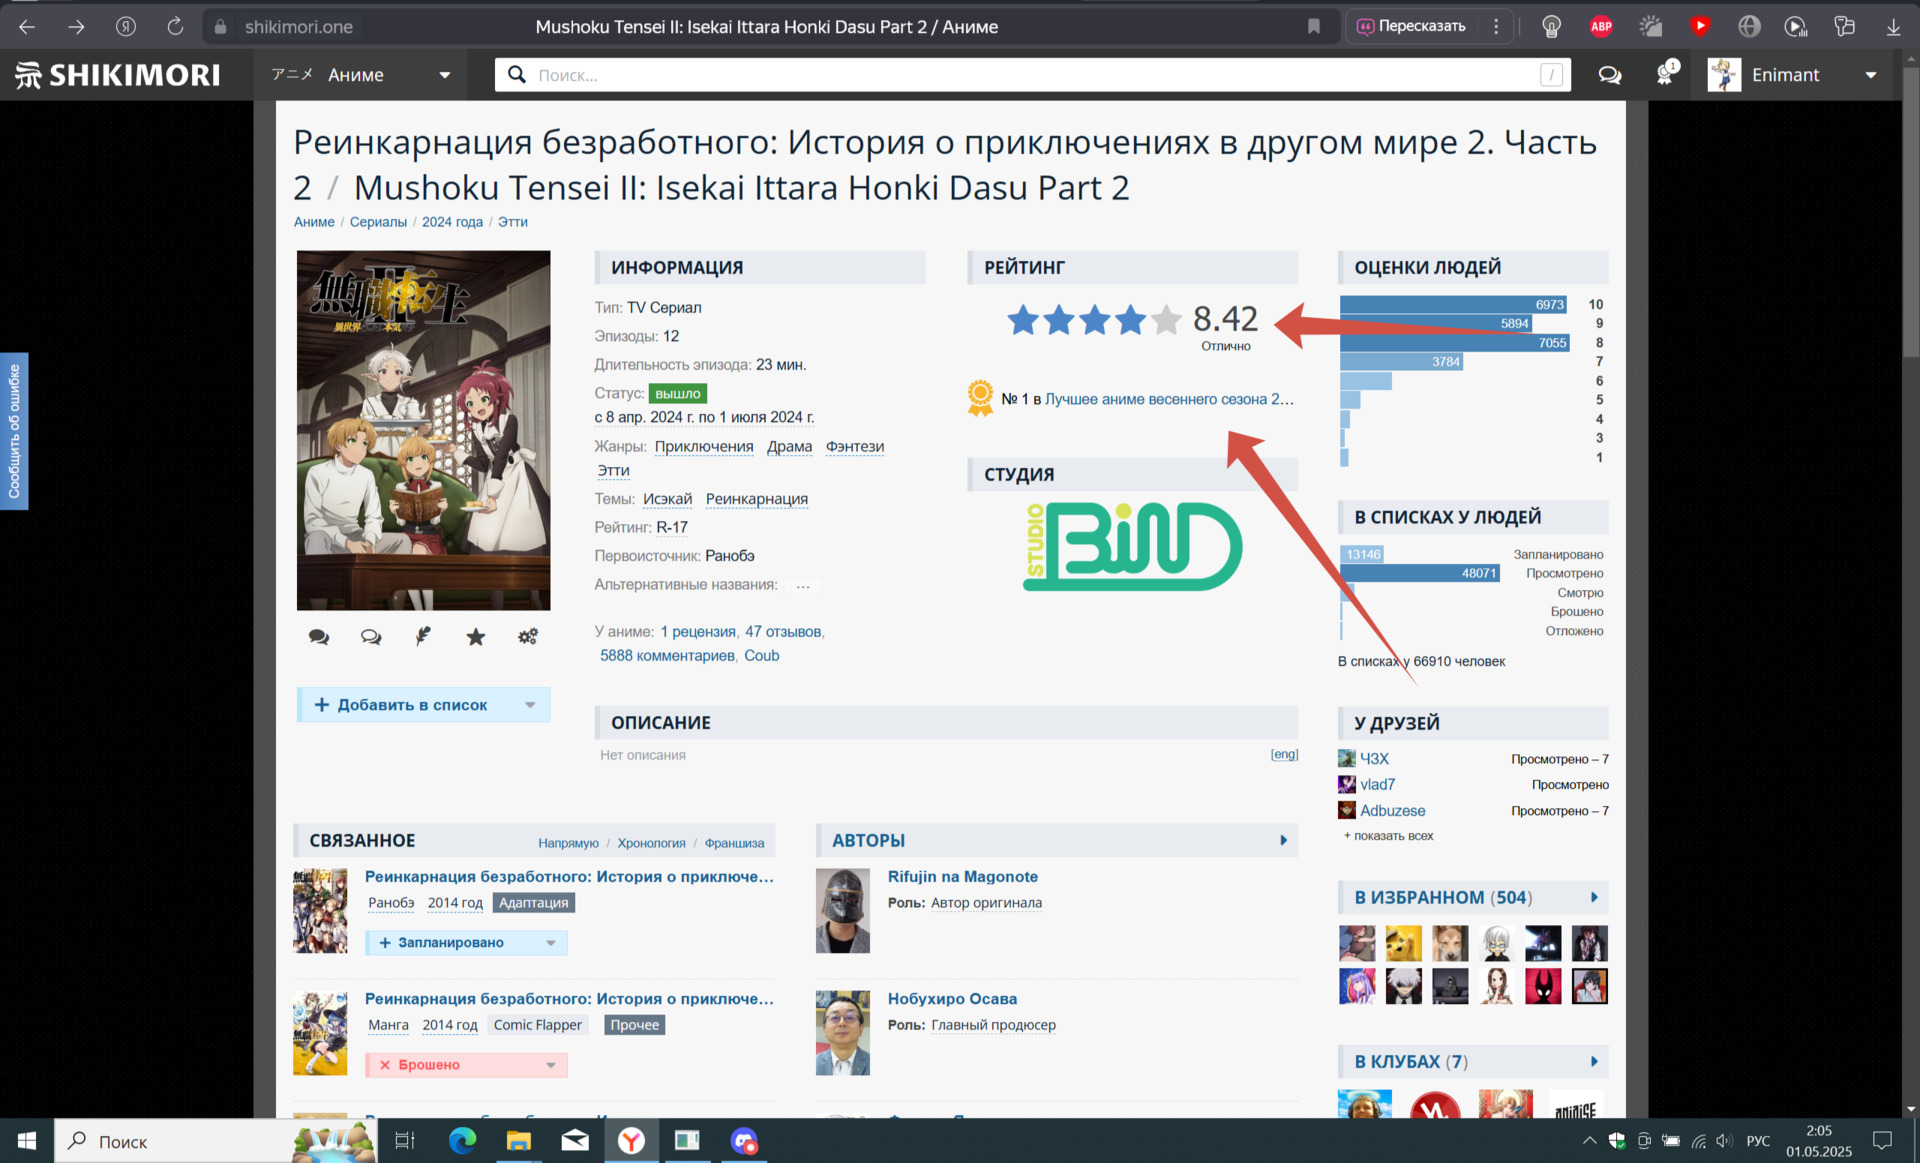Image resolution: width=1920 pixels, height=1163 pixels.
Task: Click the outlined chat bubbles icon under poster
Action: coord(371,637)
